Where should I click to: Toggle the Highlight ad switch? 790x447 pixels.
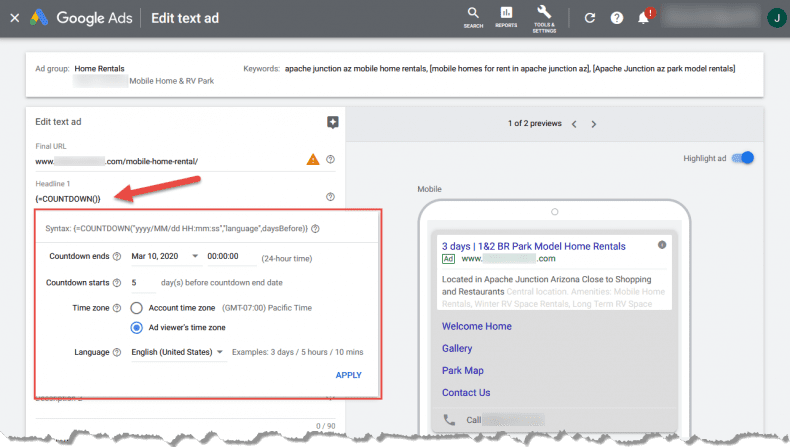[x=742, y=158]
